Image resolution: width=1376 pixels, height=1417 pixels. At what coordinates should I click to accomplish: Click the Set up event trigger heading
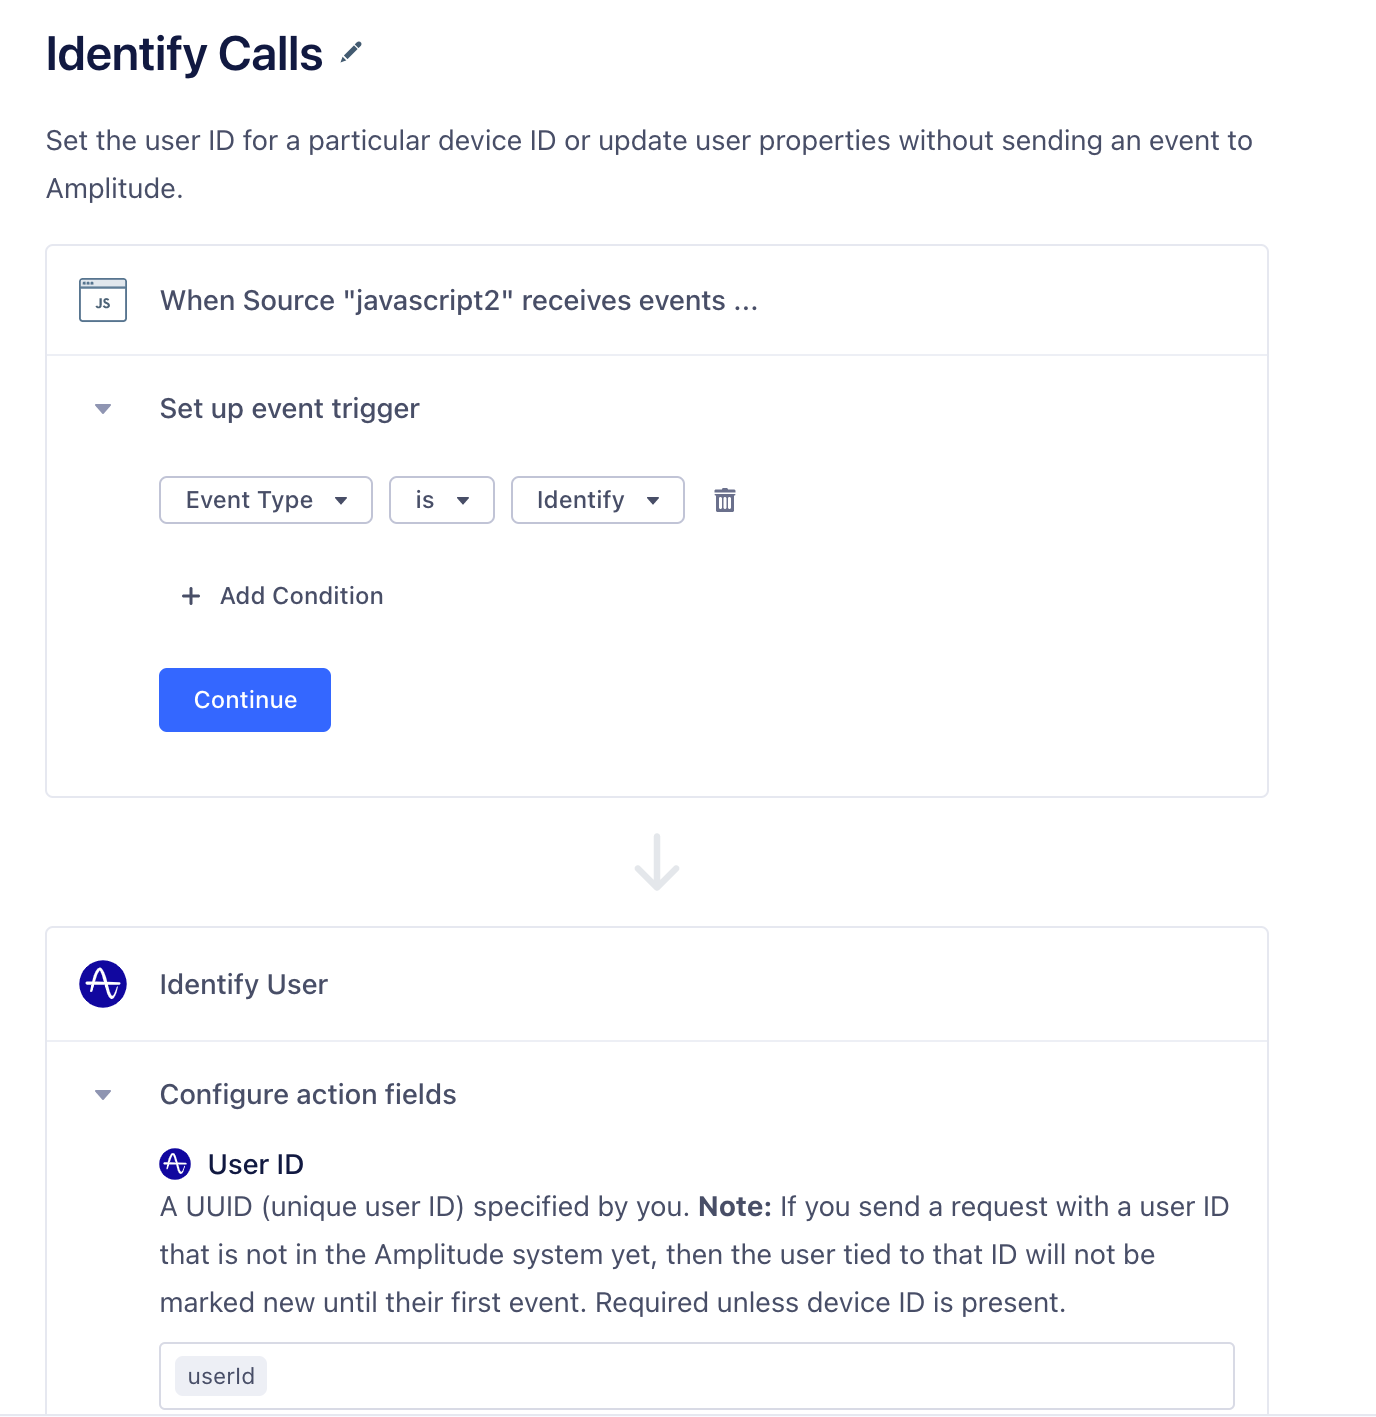point(290,409)
